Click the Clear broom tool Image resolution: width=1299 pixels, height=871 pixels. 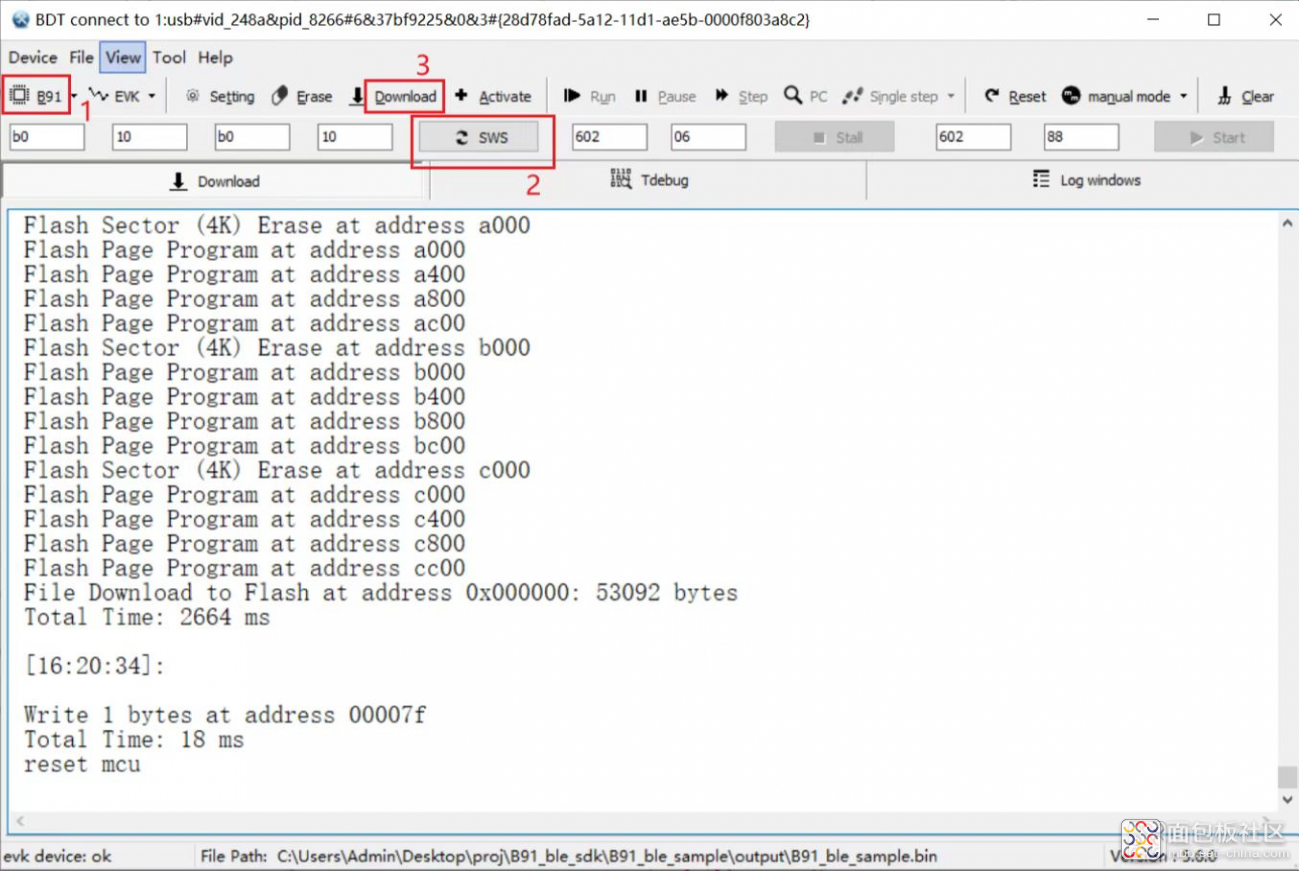(1246, 96)
